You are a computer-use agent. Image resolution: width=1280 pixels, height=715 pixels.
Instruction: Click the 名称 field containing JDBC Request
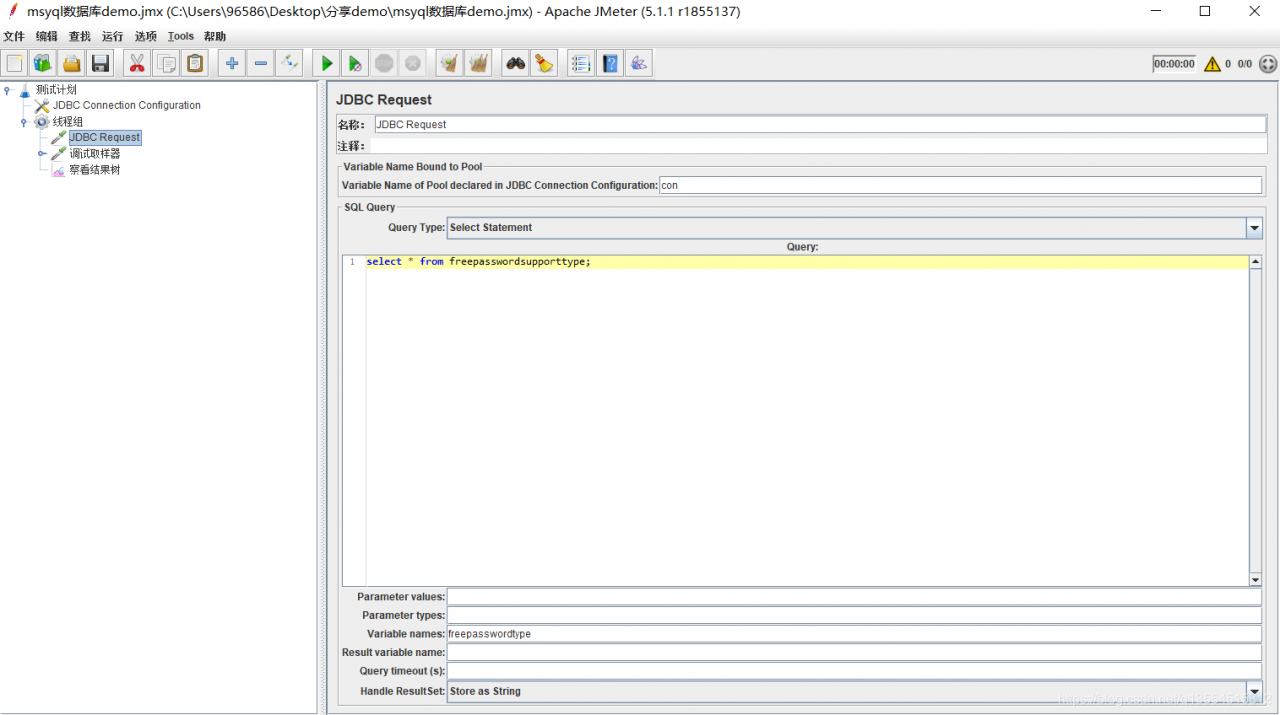point(820,125)
